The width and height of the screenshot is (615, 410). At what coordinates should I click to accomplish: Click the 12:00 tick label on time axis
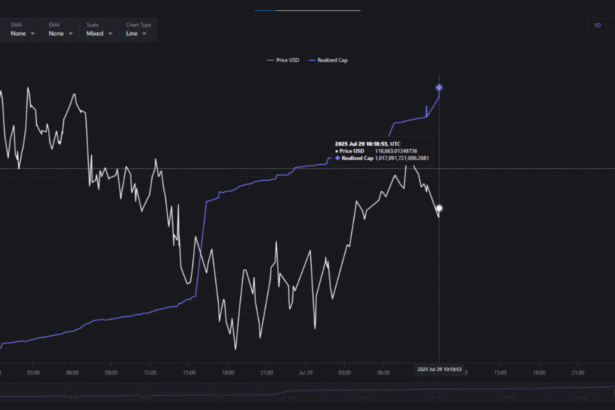150,372
